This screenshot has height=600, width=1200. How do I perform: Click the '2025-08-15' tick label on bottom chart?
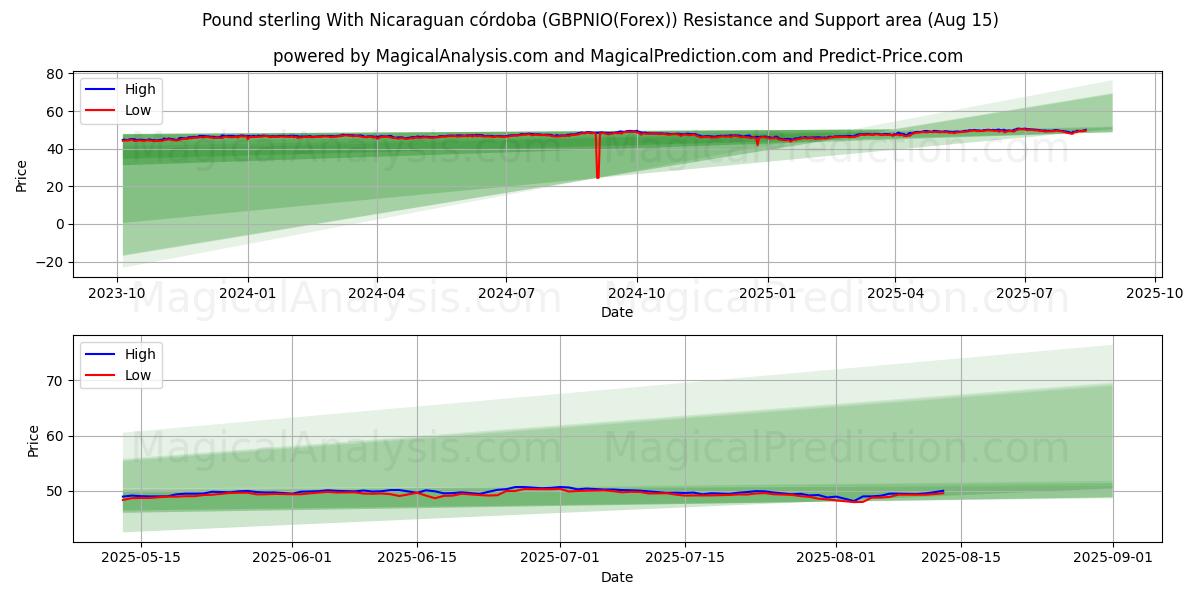click(x=961, y=559)
